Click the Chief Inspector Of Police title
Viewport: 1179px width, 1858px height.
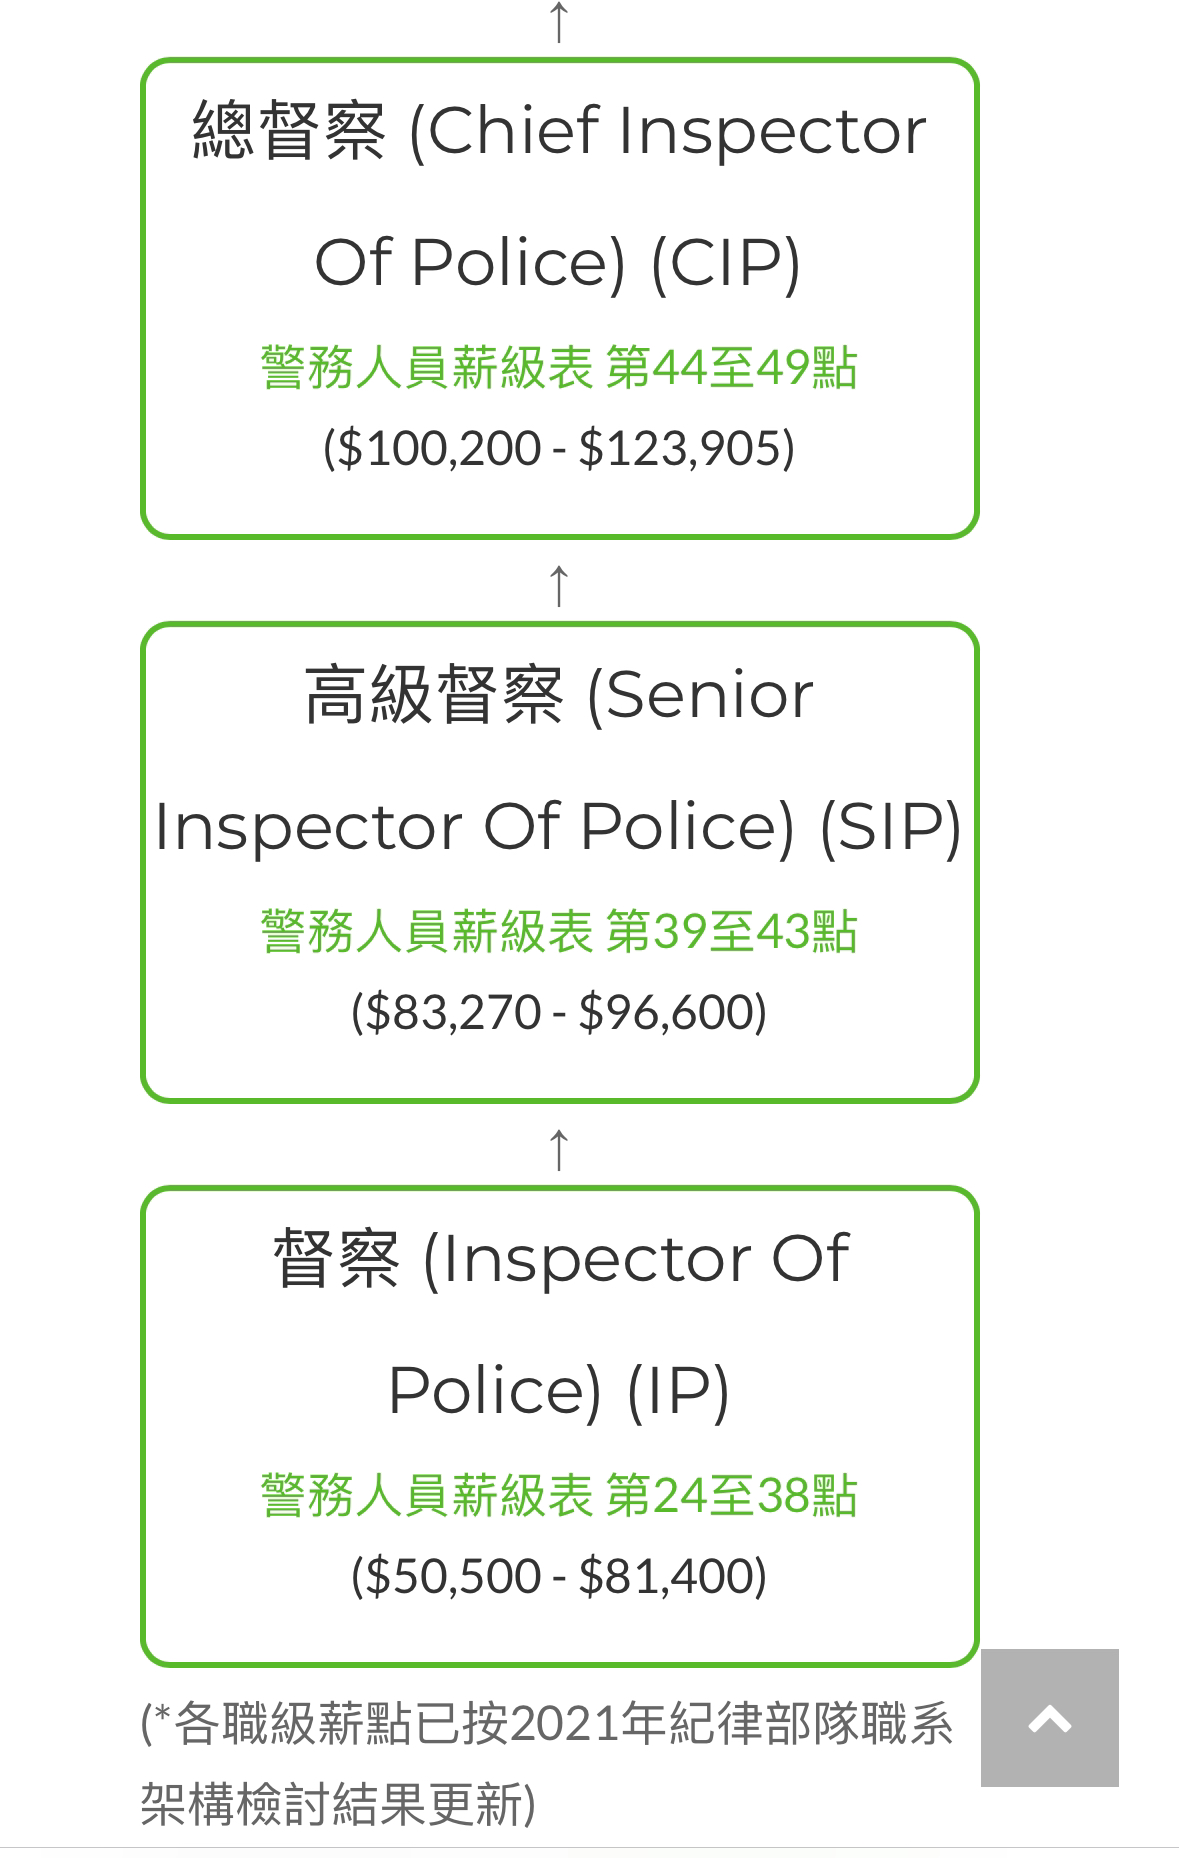[x=559, y=196]
